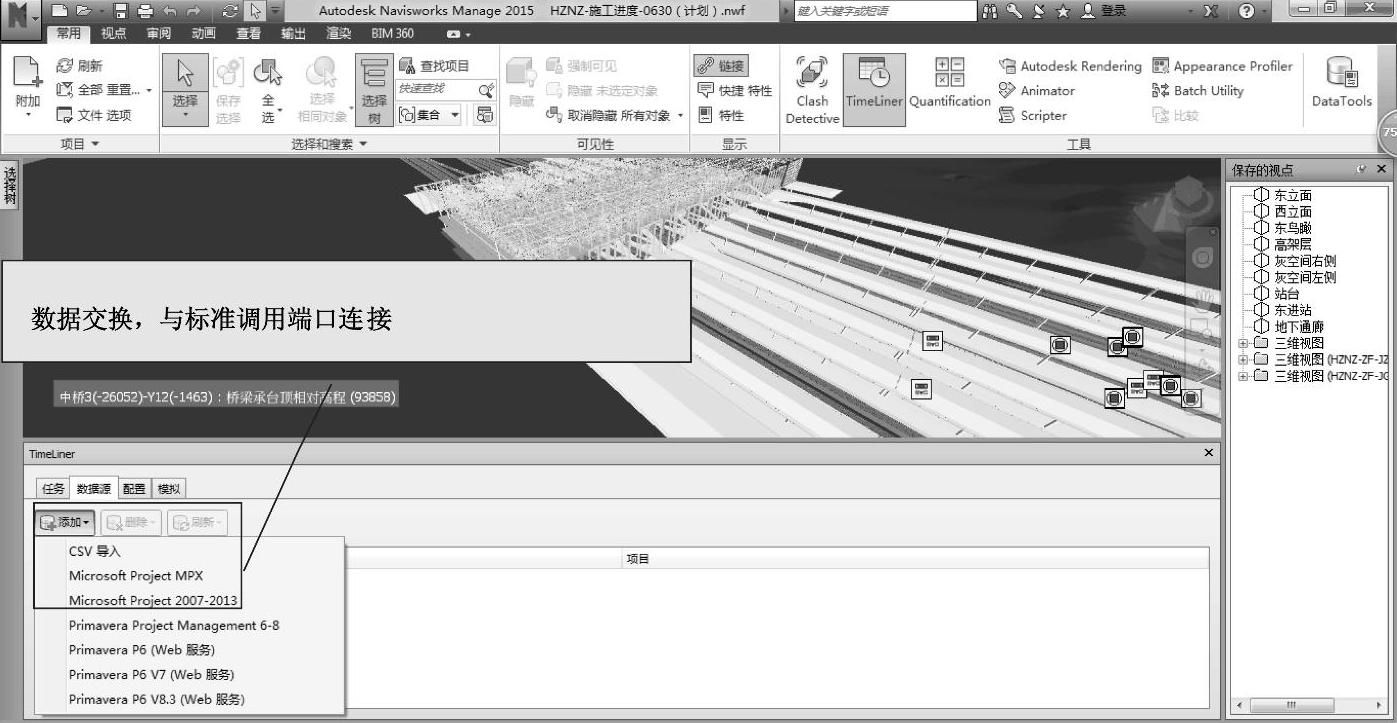
Task: Expand the 添加 dropdown in TimeLiner
Action: pyautogui.click(x=64, y=522)
